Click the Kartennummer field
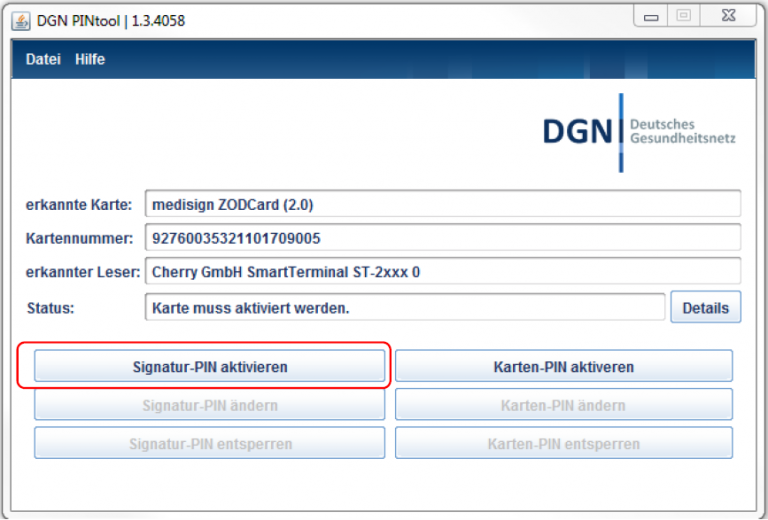This screenshot has width=768, height=520. [x=443, y=237]
